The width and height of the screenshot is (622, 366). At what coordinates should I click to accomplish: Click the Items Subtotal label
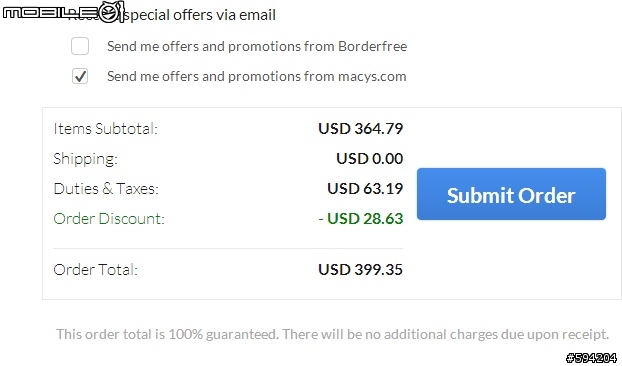pyautogui.click(x=106, y=128)
